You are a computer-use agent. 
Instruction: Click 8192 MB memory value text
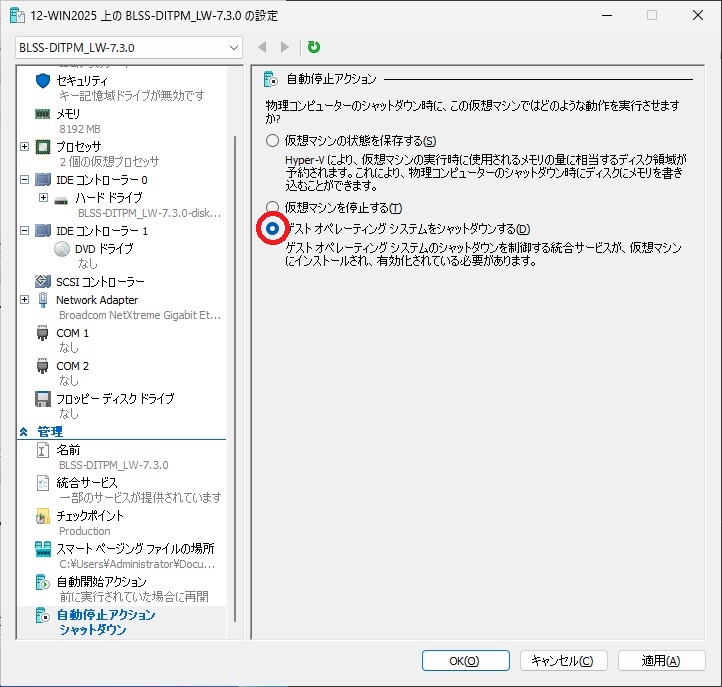pos(80,129)
